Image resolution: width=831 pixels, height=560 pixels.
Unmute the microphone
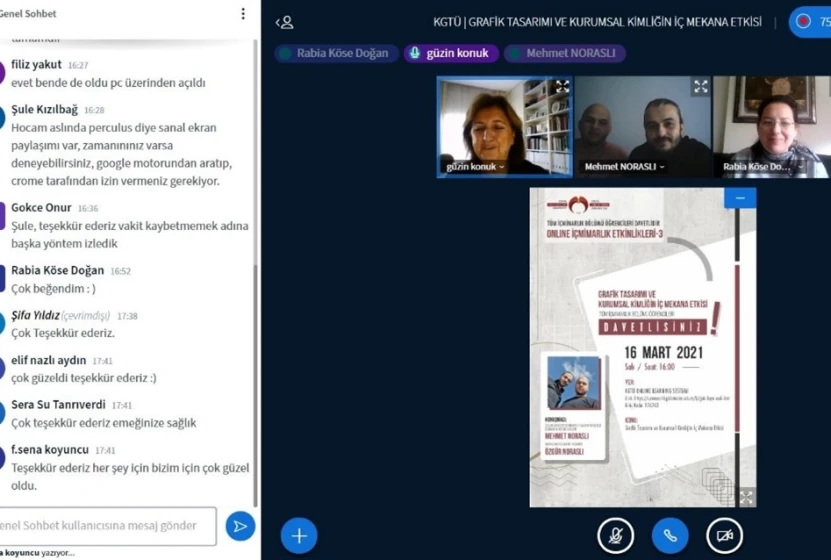coord(615,535)
